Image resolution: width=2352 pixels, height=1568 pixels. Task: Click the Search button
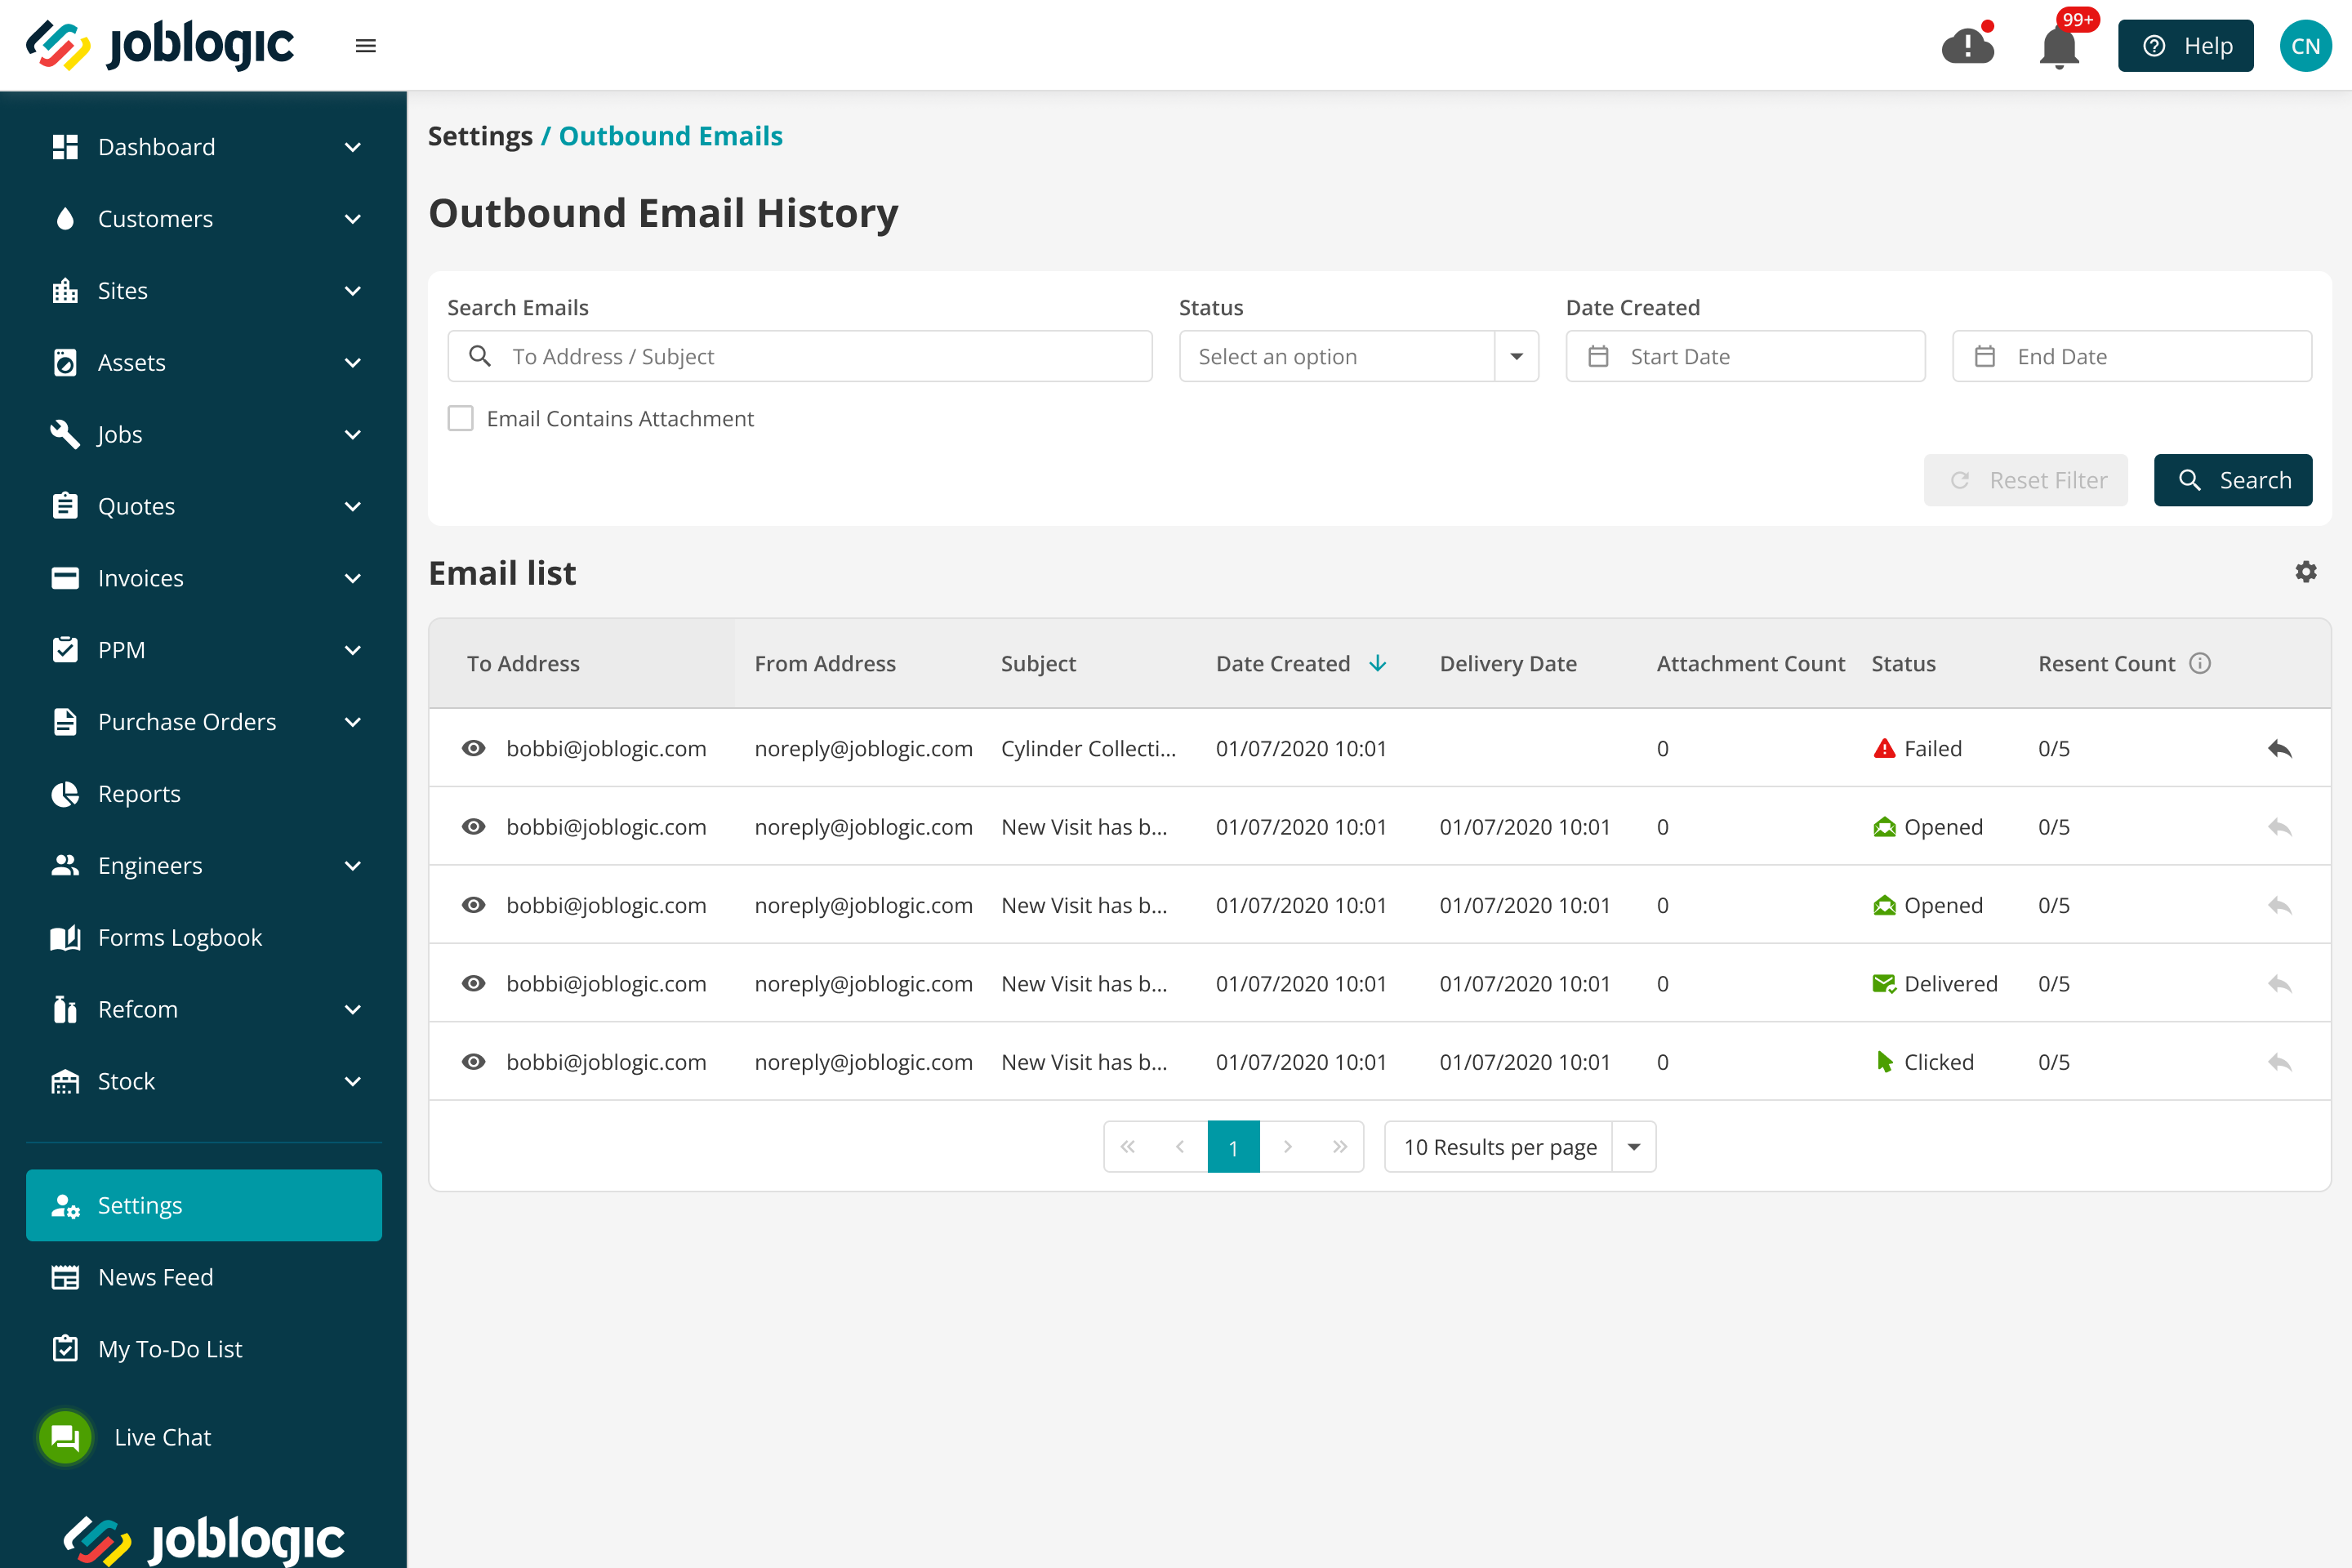coord(2233,480)
